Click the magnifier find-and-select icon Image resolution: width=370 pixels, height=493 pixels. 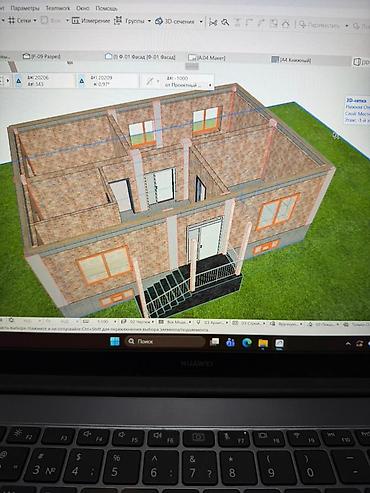[x=225, y=22]
